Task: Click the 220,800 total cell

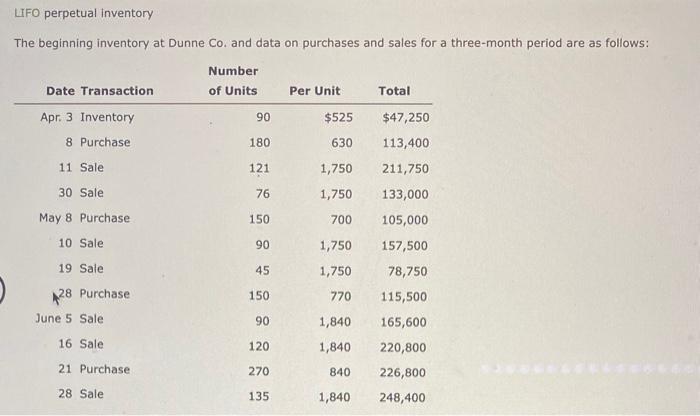Action: (x=403, y=347)
